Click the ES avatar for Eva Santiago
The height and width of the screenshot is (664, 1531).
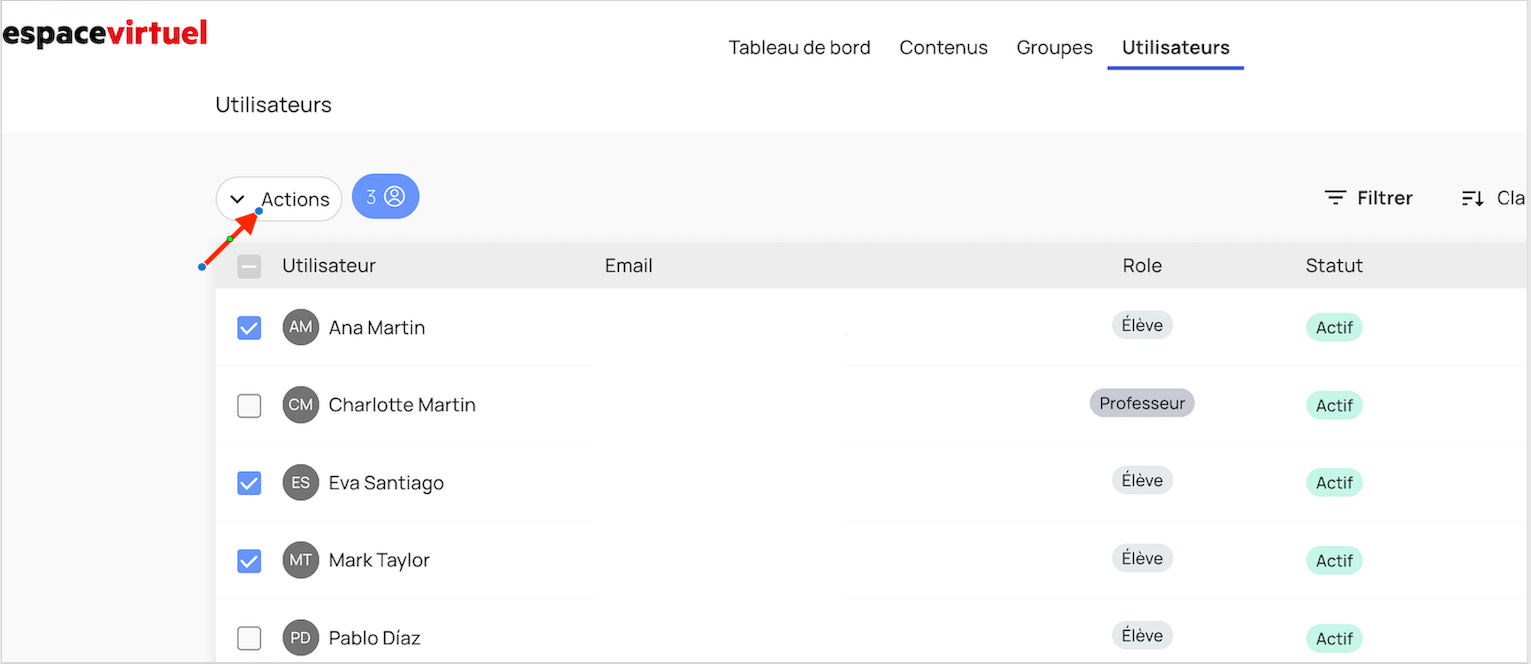click(300, 483)
